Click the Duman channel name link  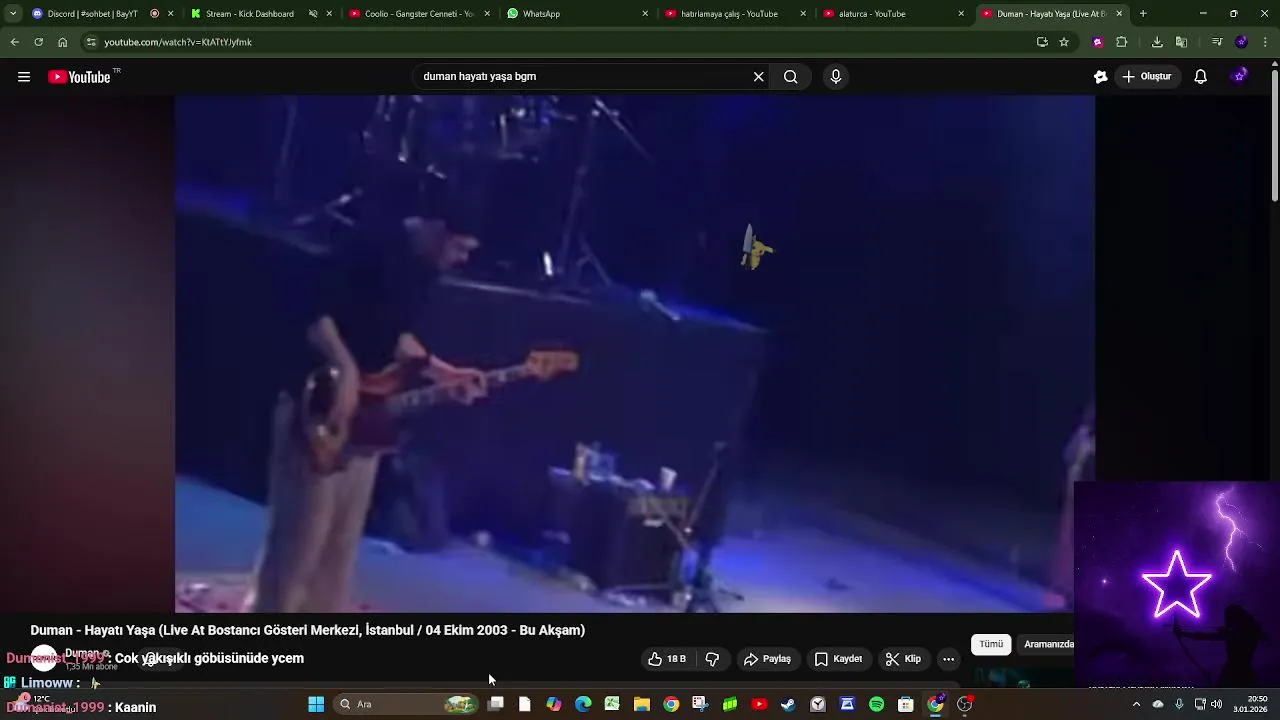[83, 653]
